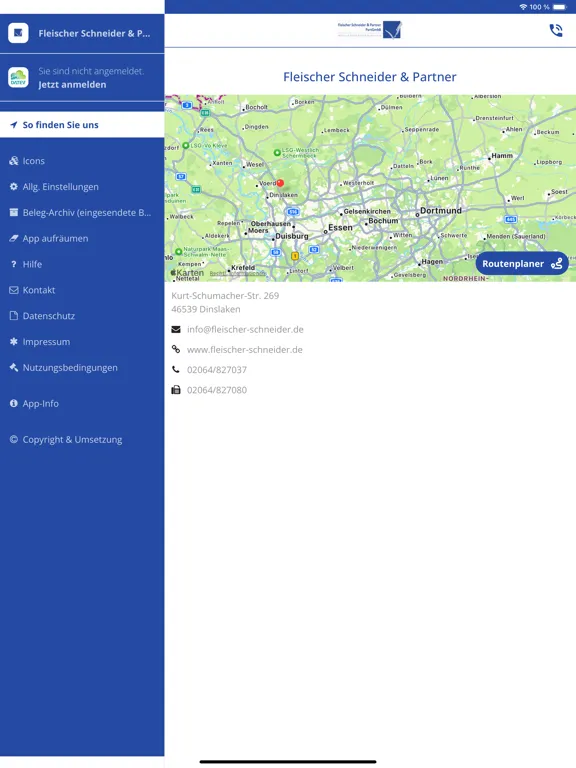Click the eraser icon for App aufräumen
The image size is (576, 768).
tap(14, 239)
